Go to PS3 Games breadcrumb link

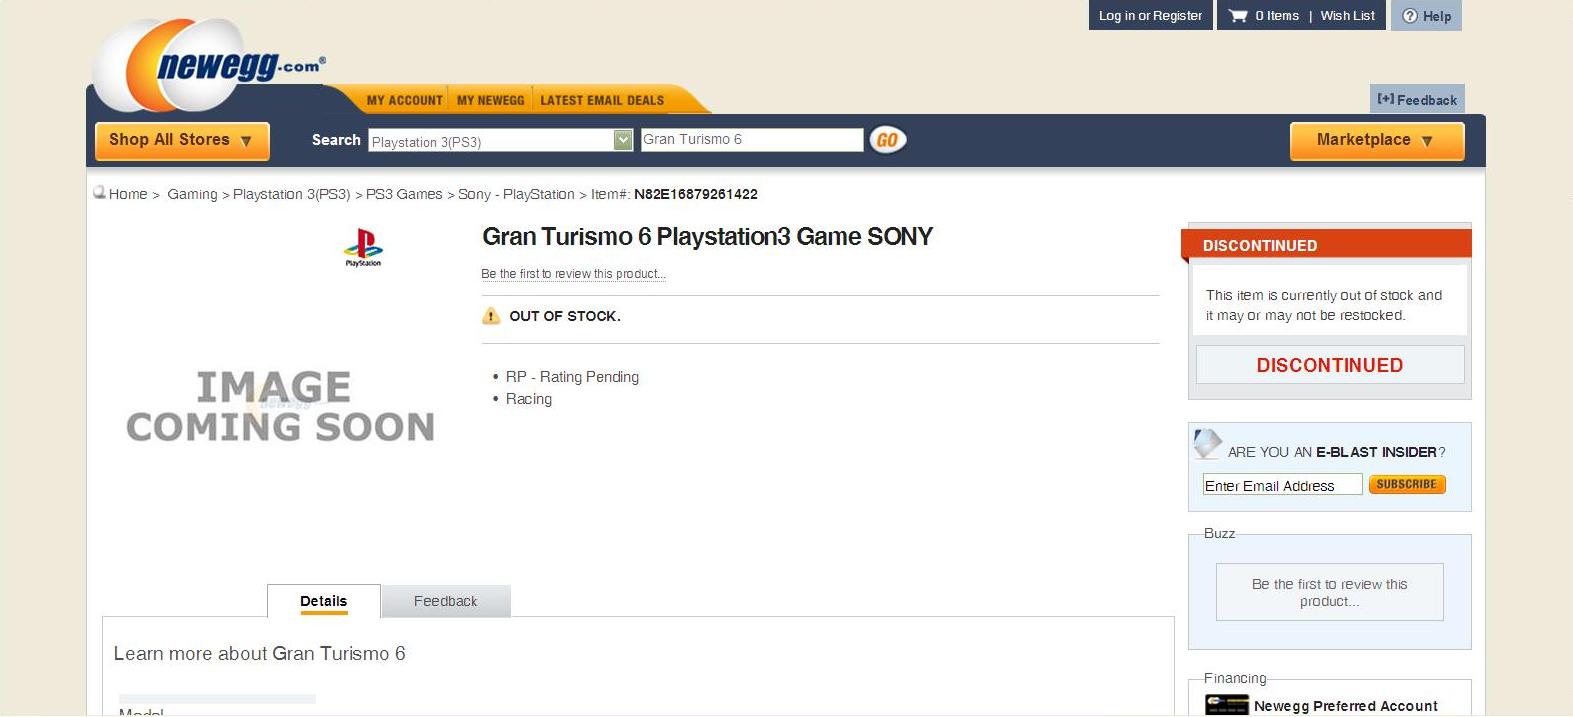[x=404, y=194]
